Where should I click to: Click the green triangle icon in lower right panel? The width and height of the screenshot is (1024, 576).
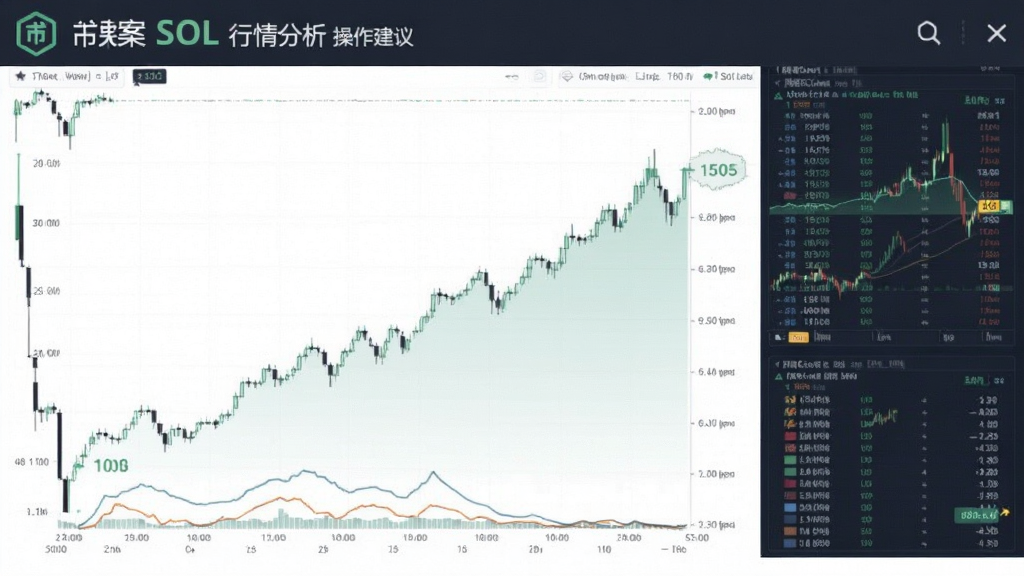(x=778, y=377)
